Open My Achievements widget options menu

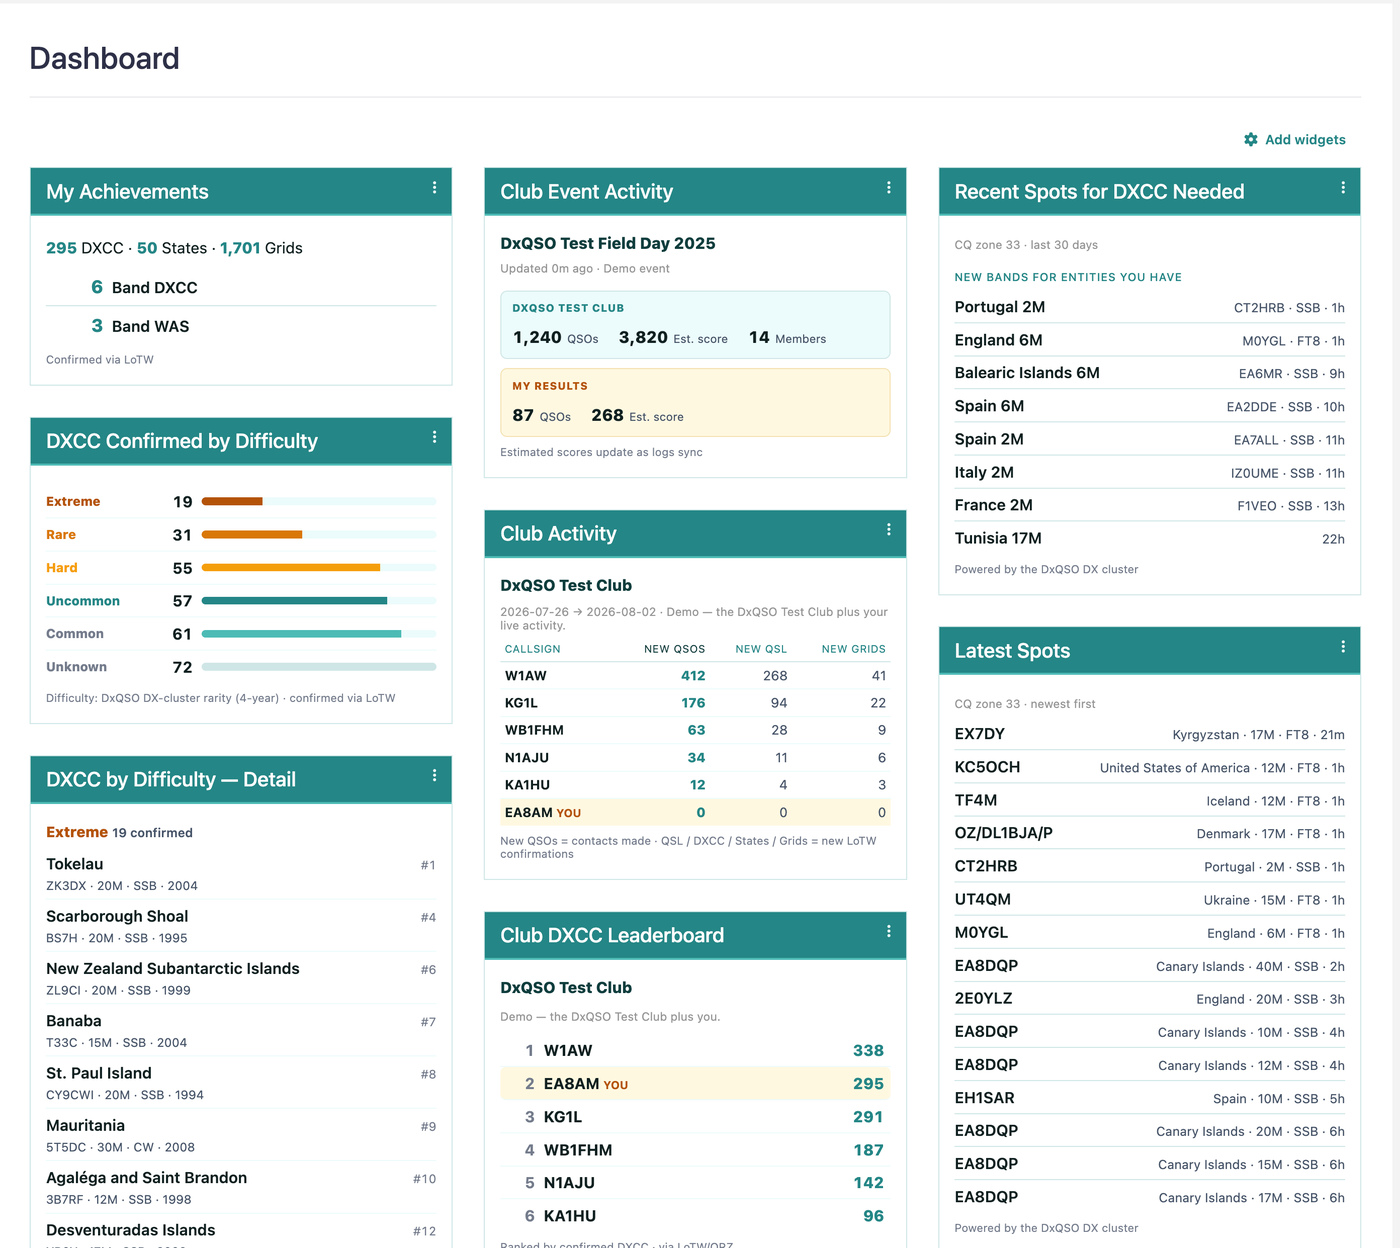(434, 188)
